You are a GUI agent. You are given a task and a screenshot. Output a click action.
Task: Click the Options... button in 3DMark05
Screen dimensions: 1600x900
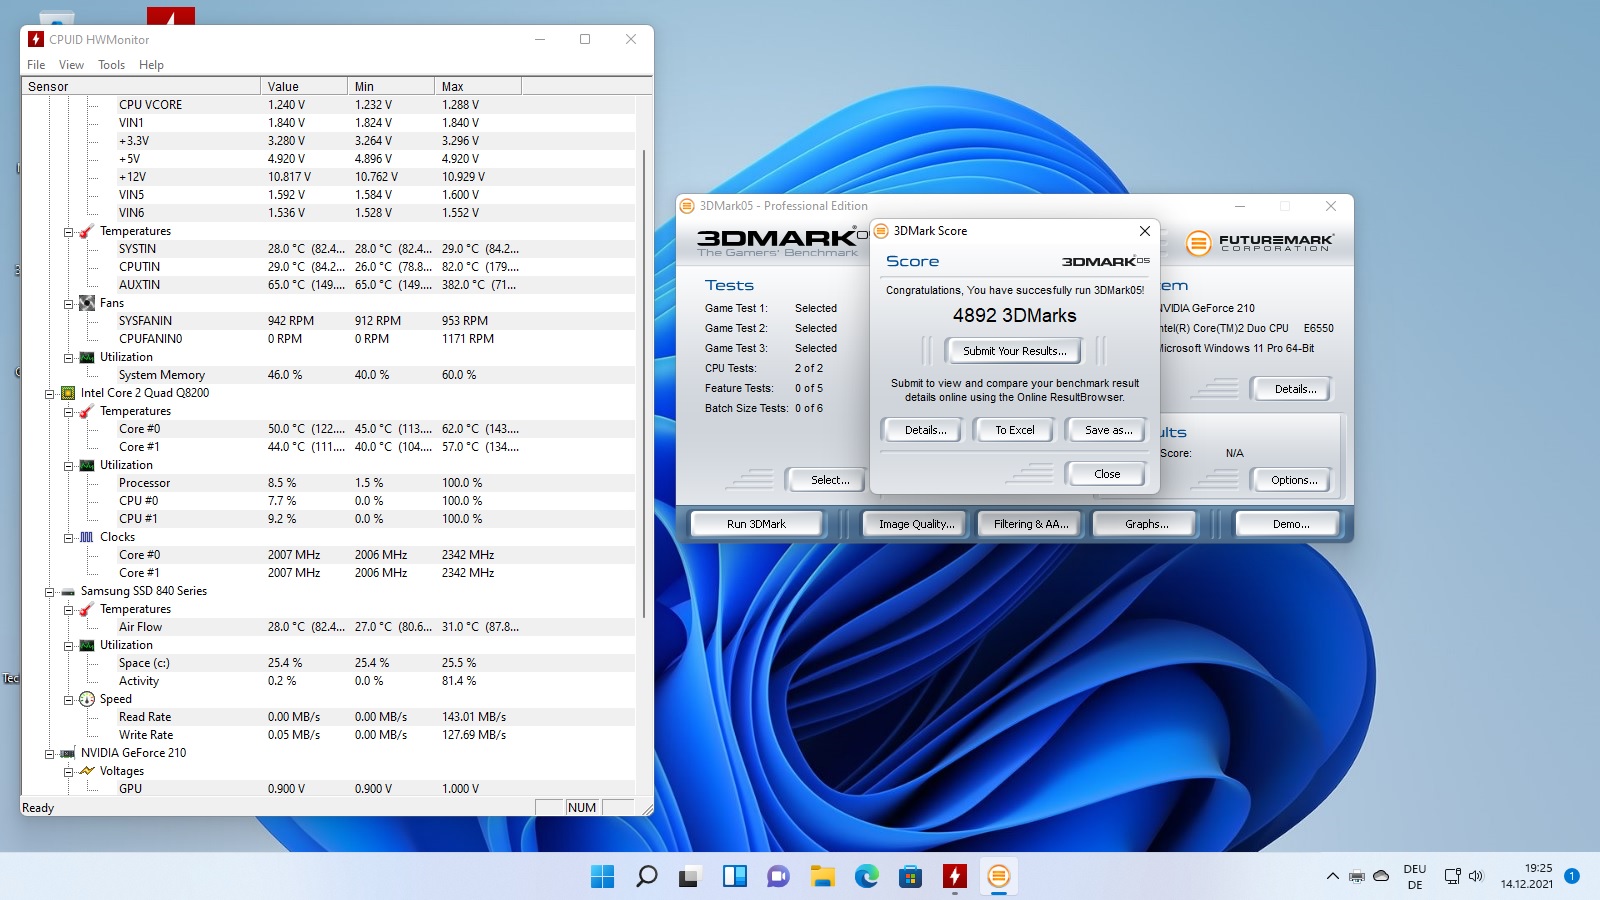click(x=1294, y=480)
